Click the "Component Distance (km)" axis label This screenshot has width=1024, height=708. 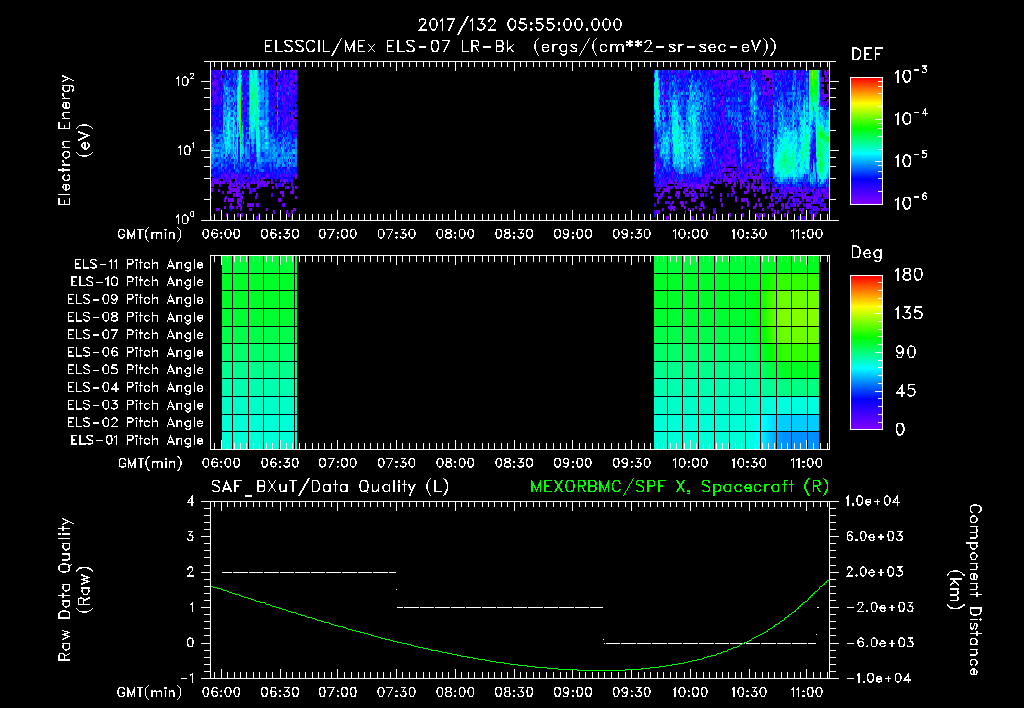pos(965,590)
